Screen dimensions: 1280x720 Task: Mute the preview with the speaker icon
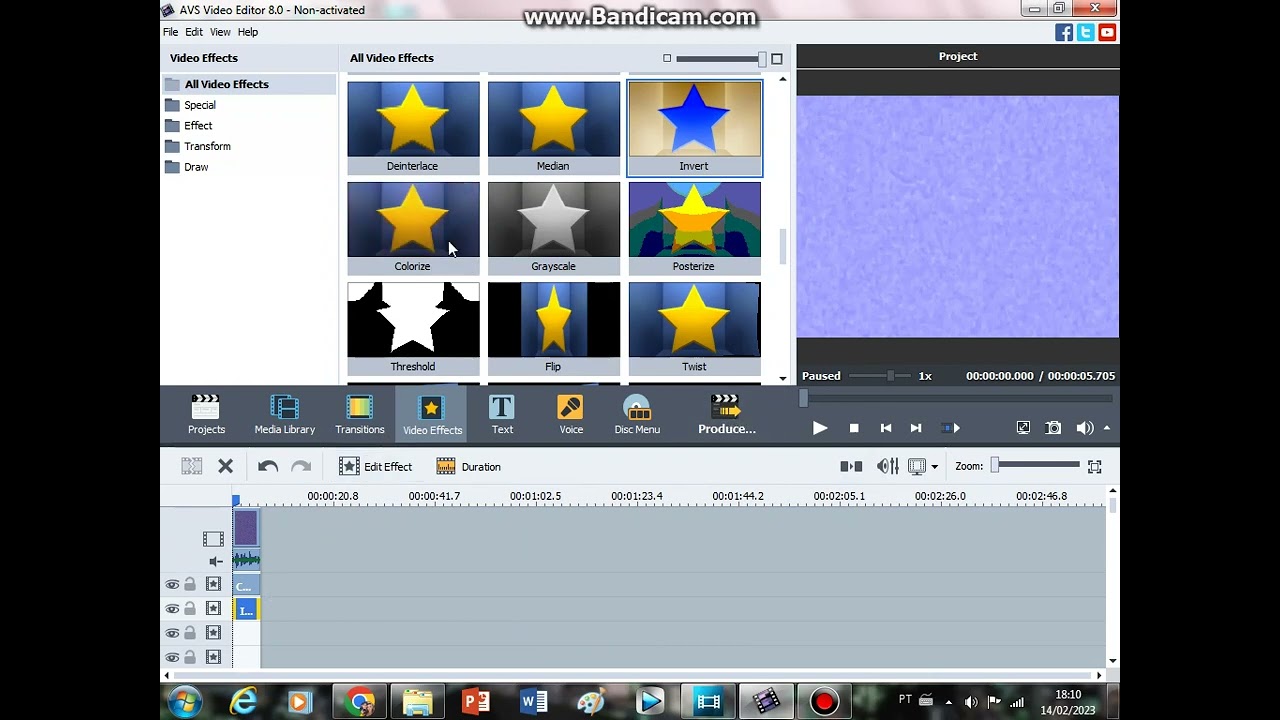(x=1084, y=428)
